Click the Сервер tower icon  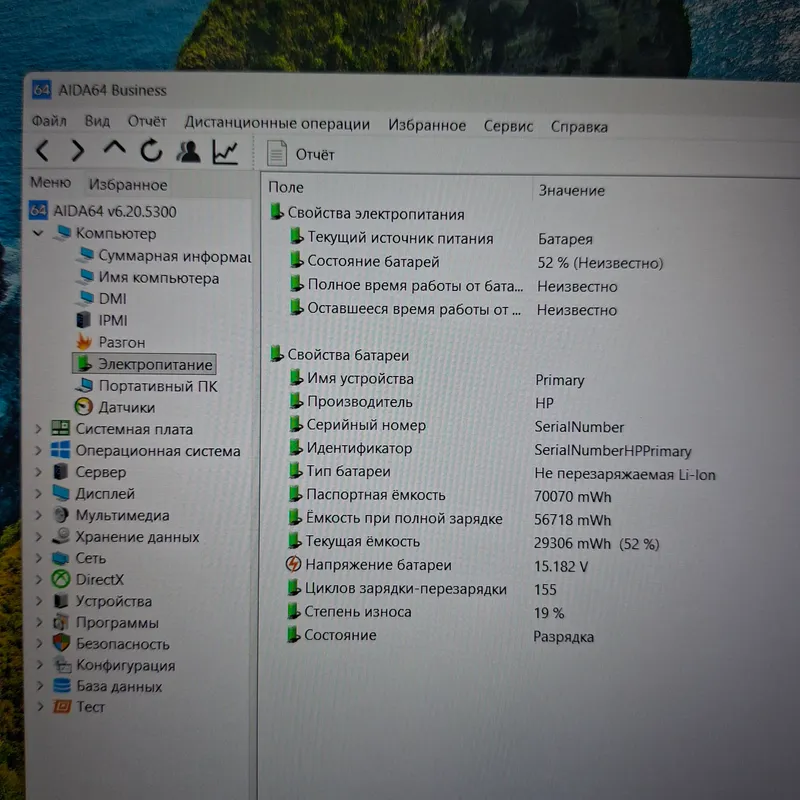point(61,471)
